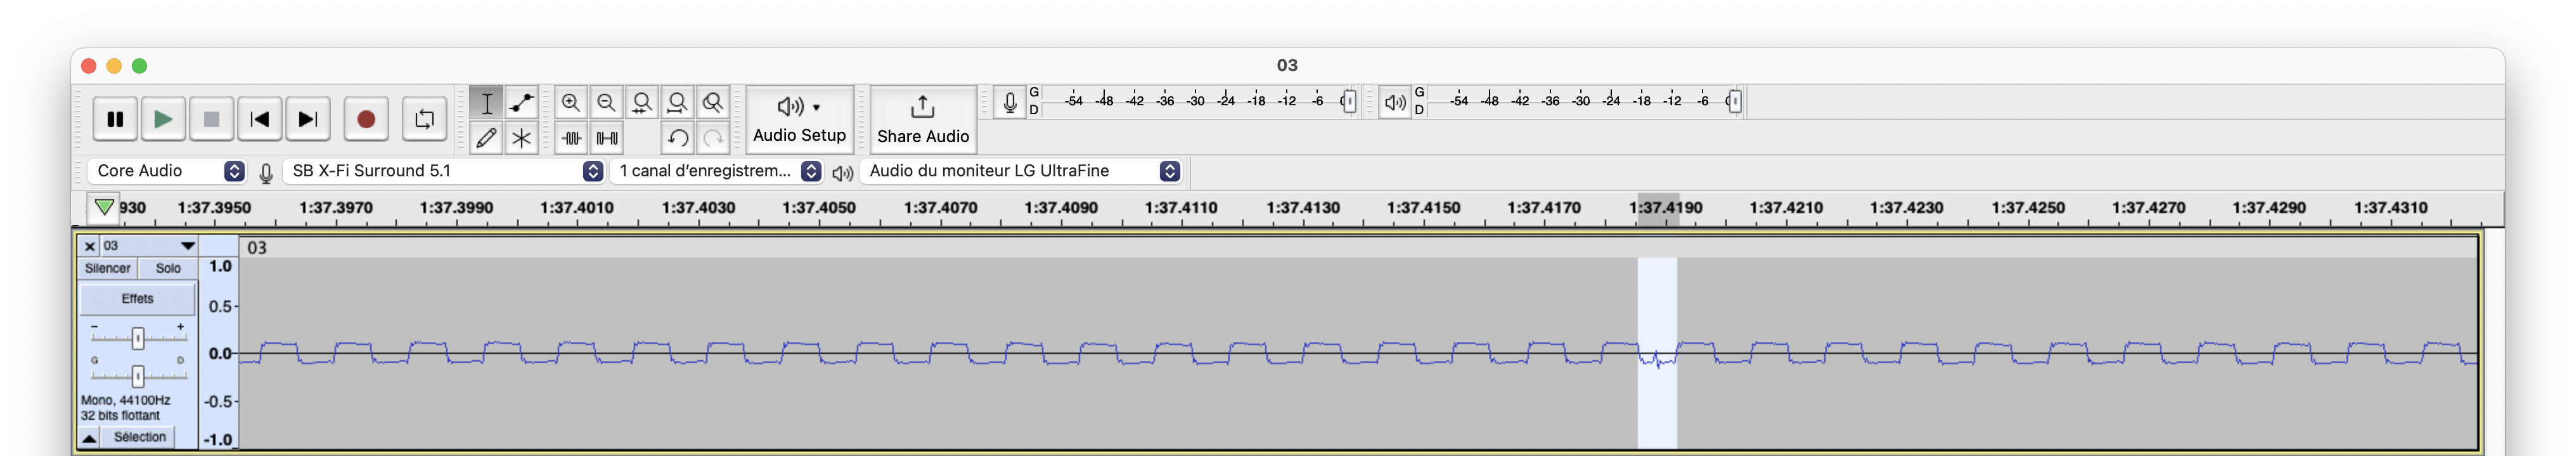2576x456 pixels.
Task: Toggle Solo on track 03
Action: point(168,268)
